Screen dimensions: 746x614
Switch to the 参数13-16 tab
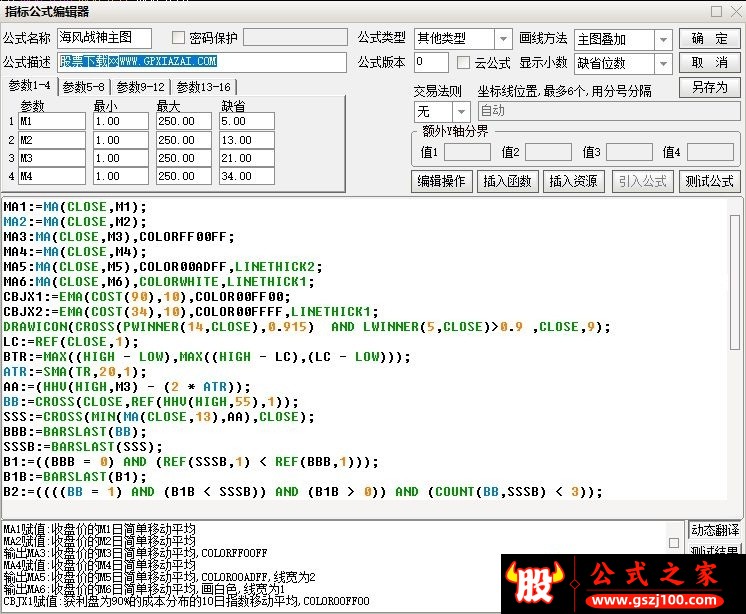[x=203, y=87]
